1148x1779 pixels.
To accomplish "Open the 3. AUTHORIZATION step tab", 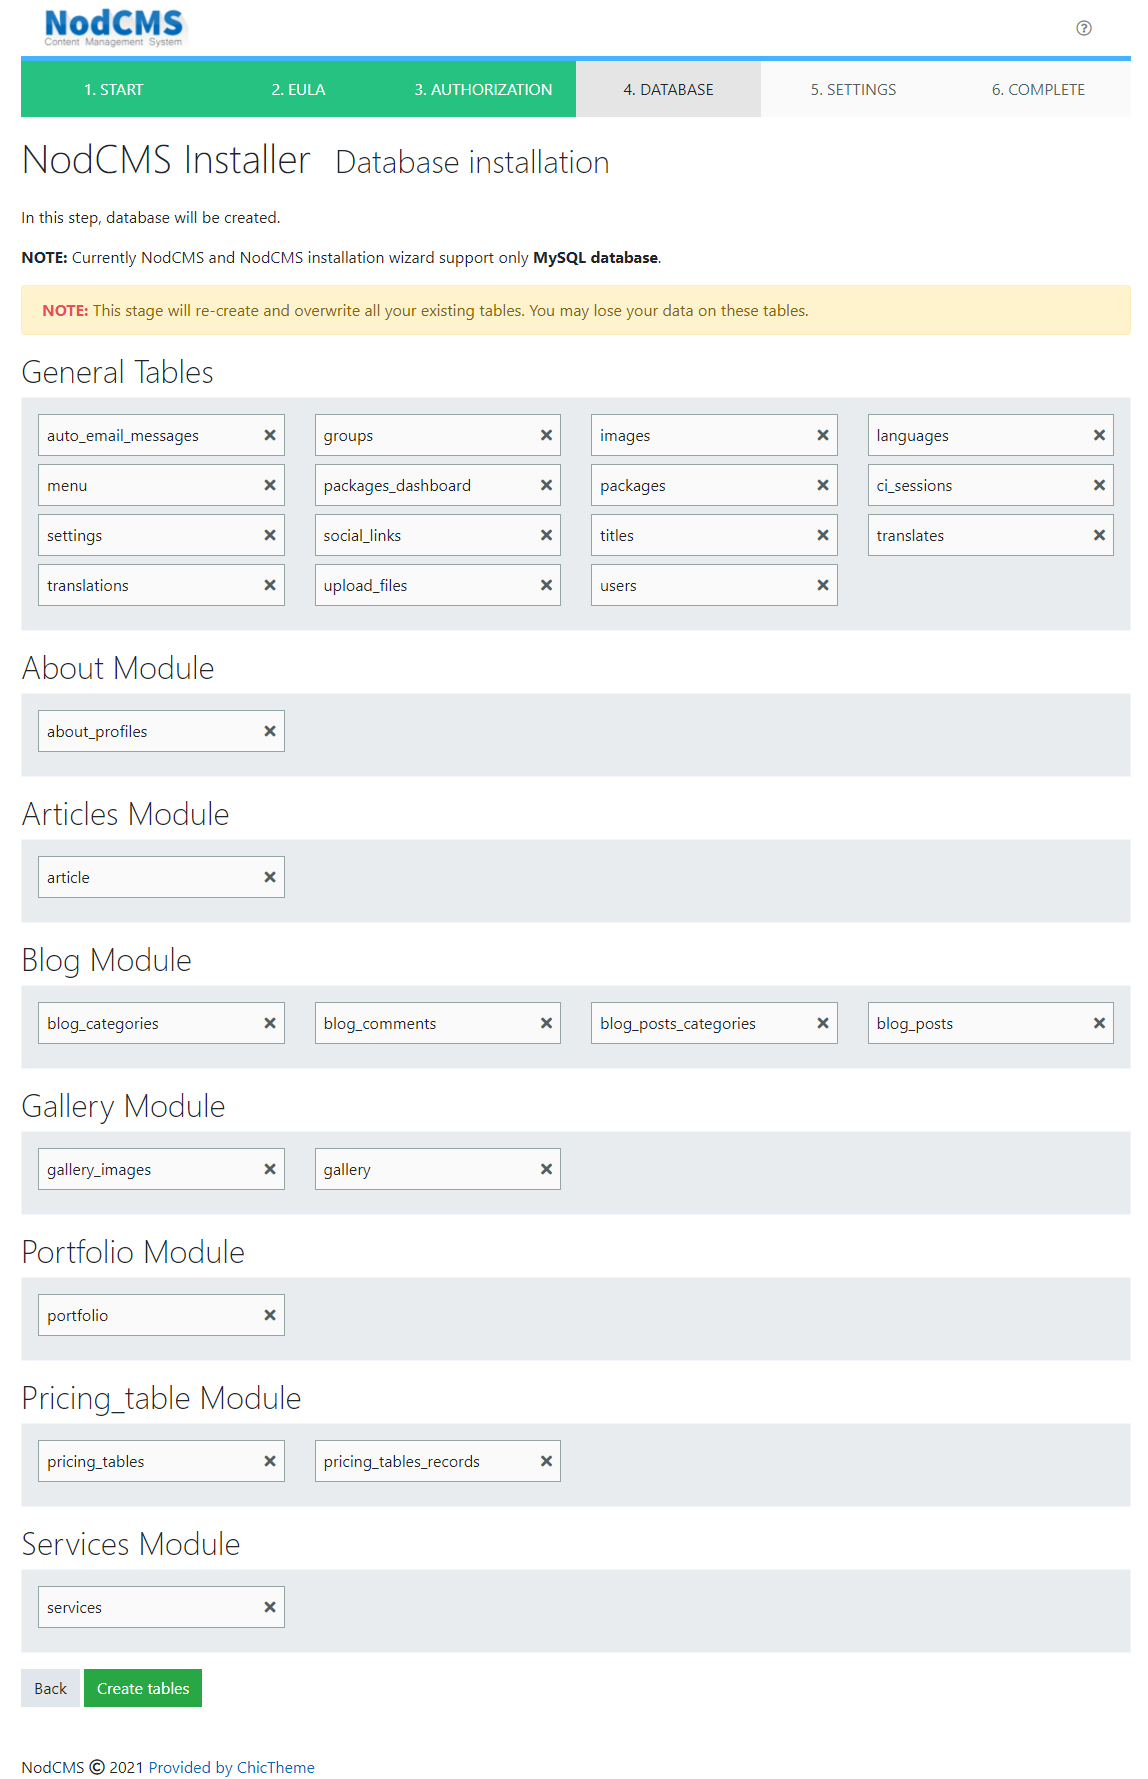I will click(483, 90).
